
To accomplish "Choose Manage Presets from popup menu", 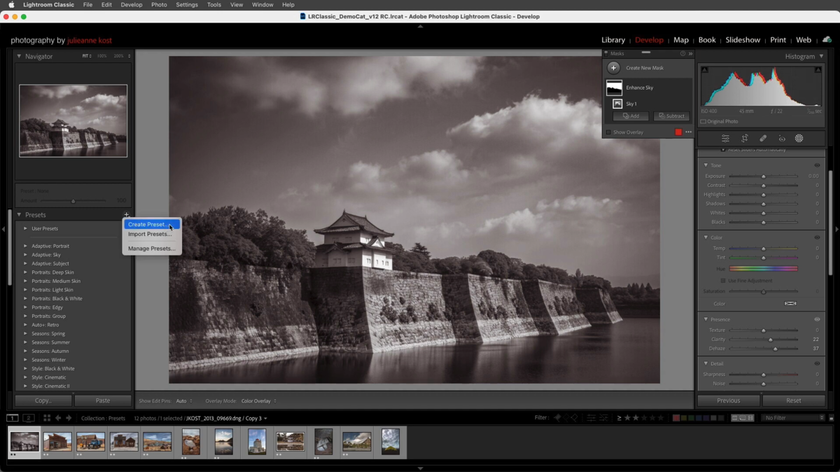I will [152, 249].
